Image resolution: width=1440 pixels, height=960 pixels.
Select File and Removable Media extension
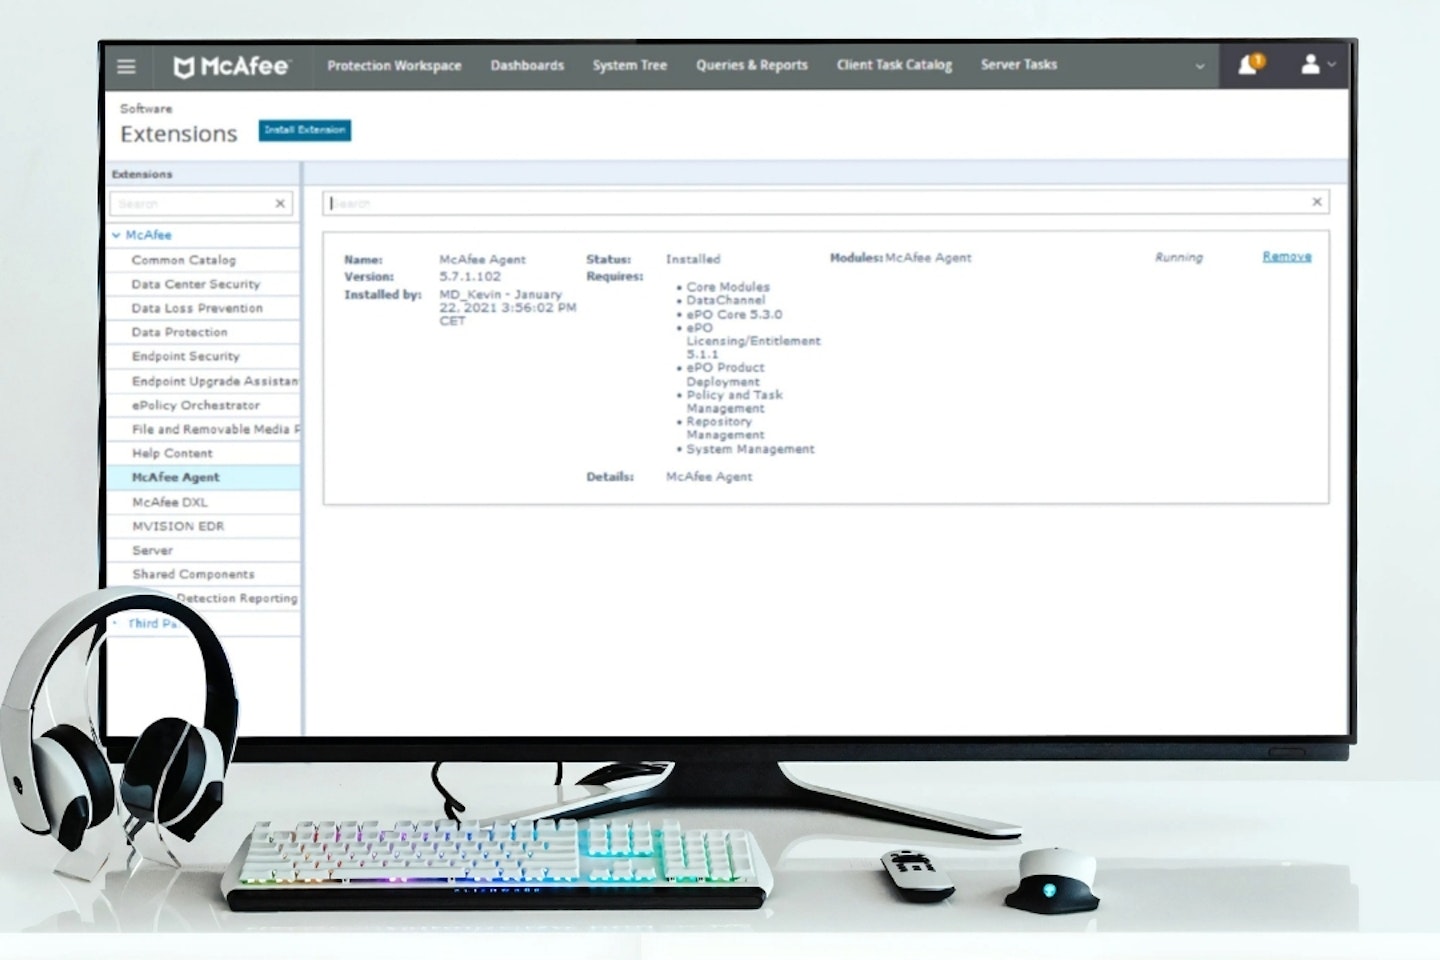pyautogui.click(x=215, y=429)
